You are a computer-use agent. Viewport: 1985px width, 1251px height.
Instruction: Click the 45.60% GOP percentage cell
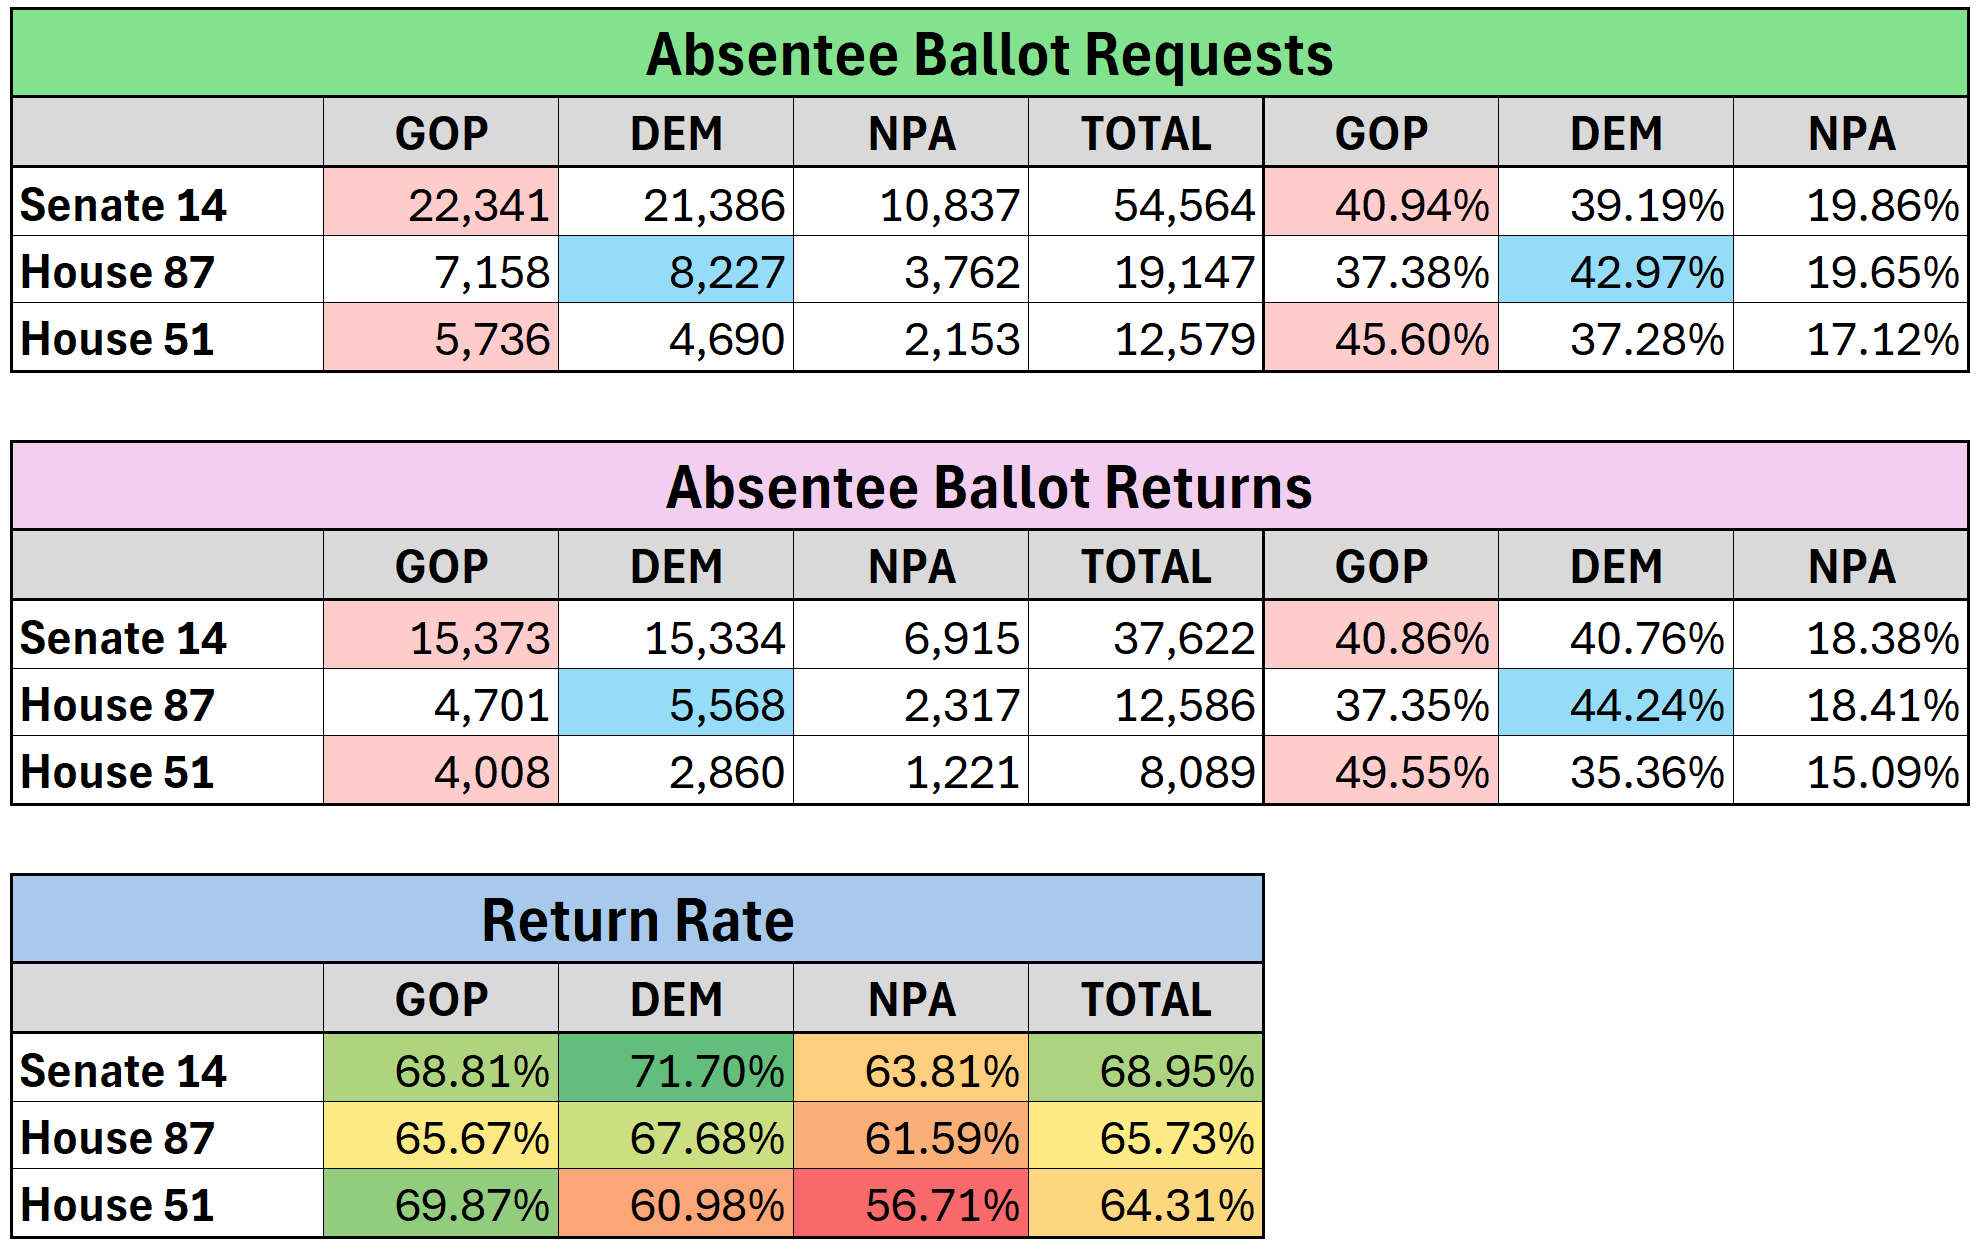(1381, 337)
